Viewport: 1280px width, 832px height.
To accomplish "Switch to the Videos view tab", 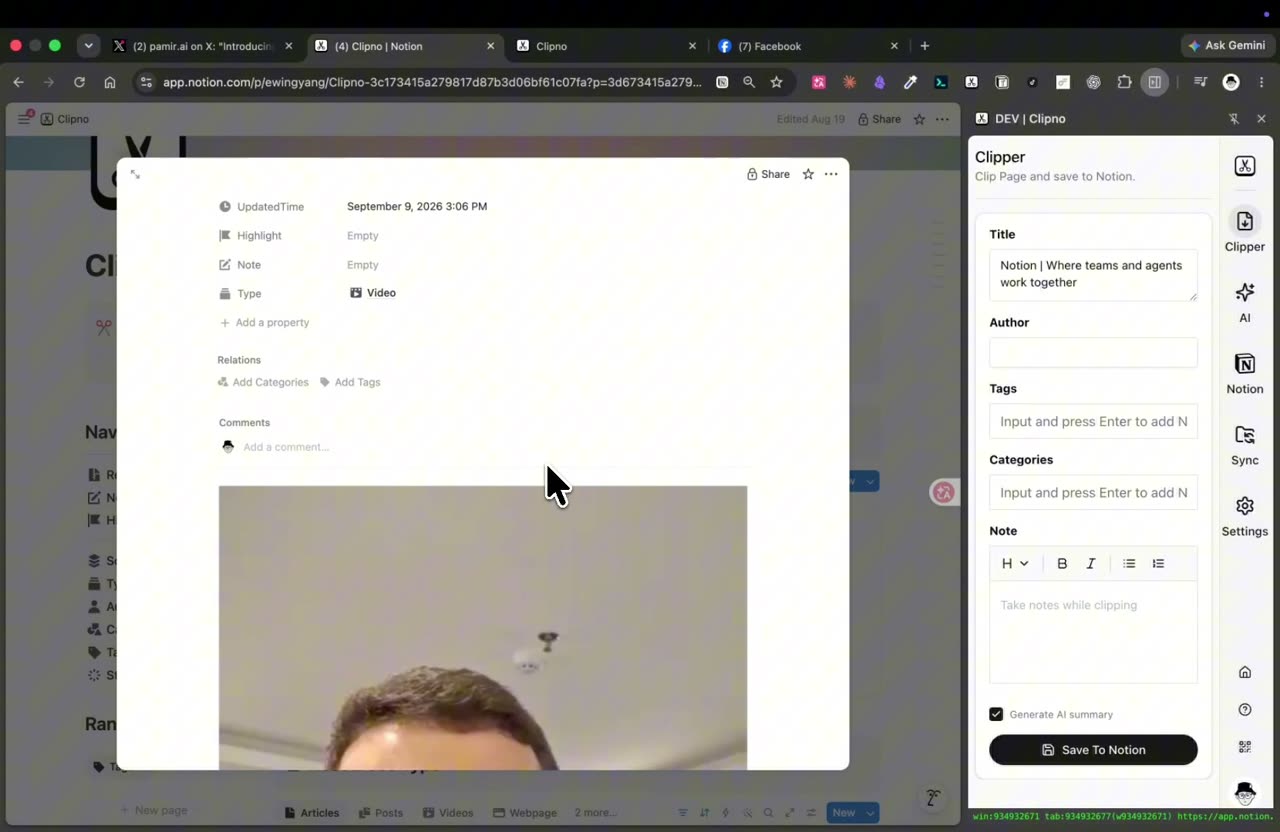I will 448,812.
